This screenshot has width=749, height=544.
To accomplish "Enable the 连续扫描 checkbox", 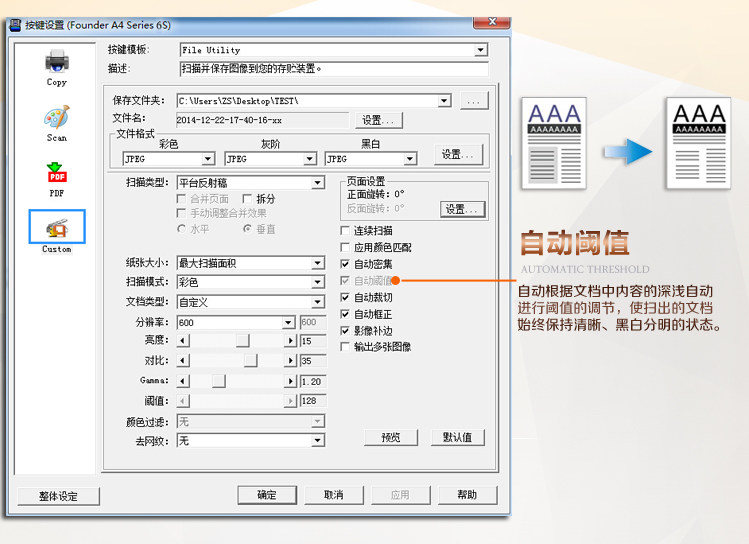I will point(345,231).
